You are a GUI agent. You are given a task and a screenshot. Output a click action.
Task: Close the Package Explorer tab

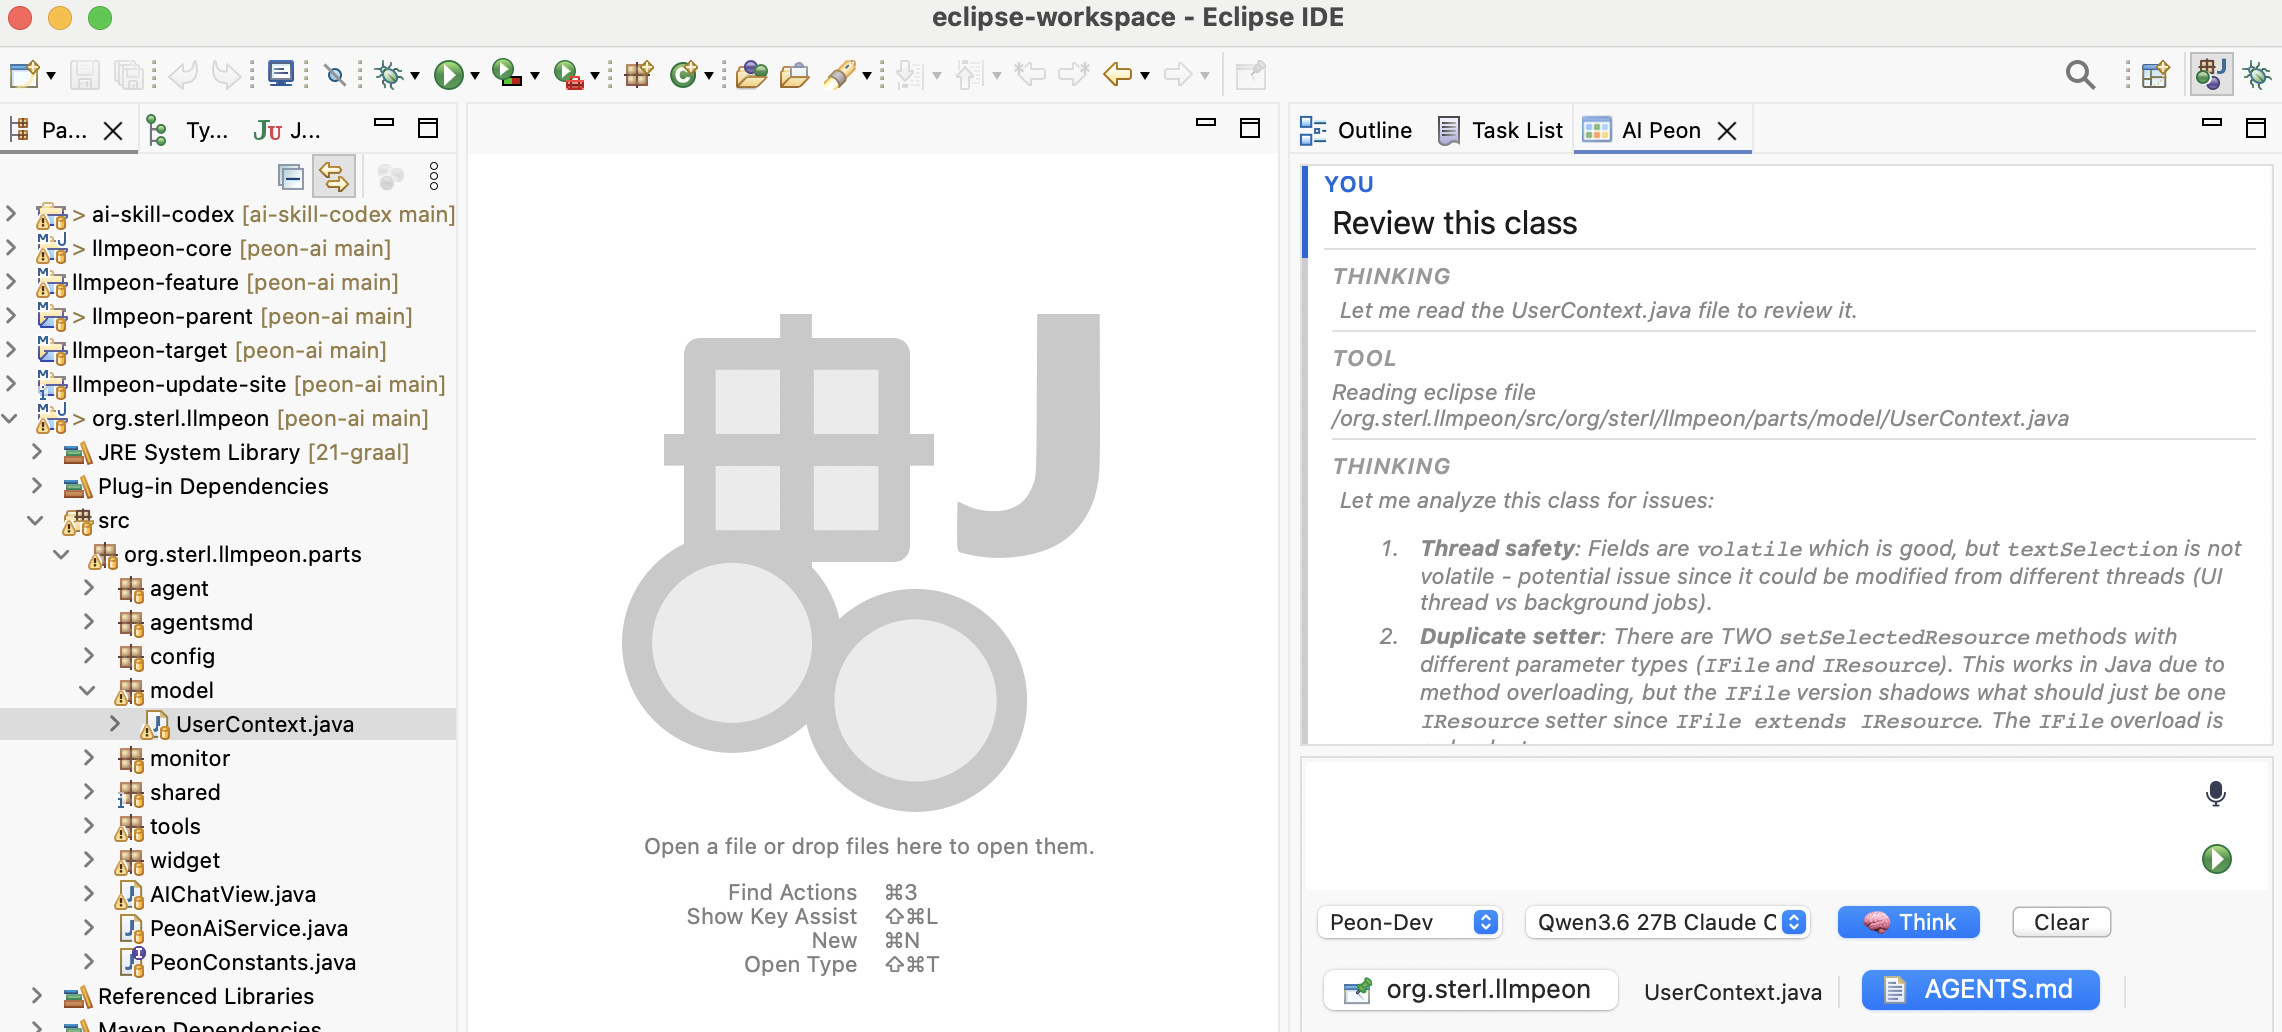click(x=113, y=131)
